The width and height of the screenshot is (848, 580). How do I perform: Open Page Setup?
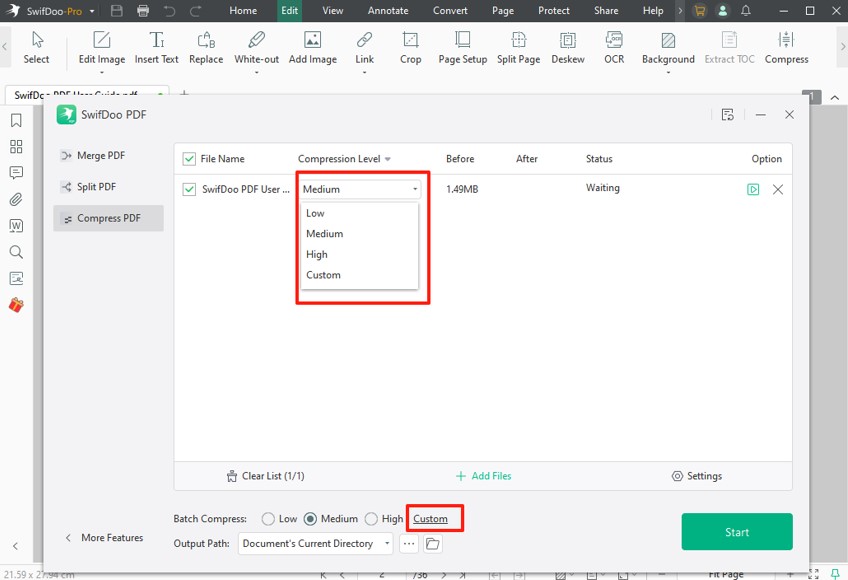click(462, 48)
